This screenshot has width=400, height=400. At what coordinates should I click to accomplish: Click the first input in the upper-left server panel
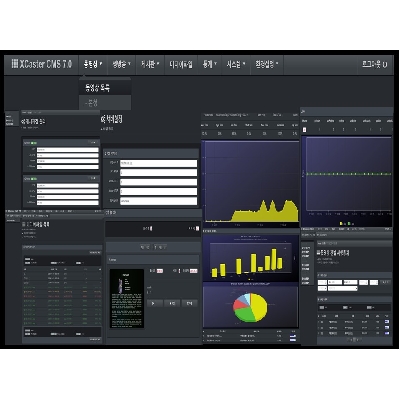coord(67,150)
